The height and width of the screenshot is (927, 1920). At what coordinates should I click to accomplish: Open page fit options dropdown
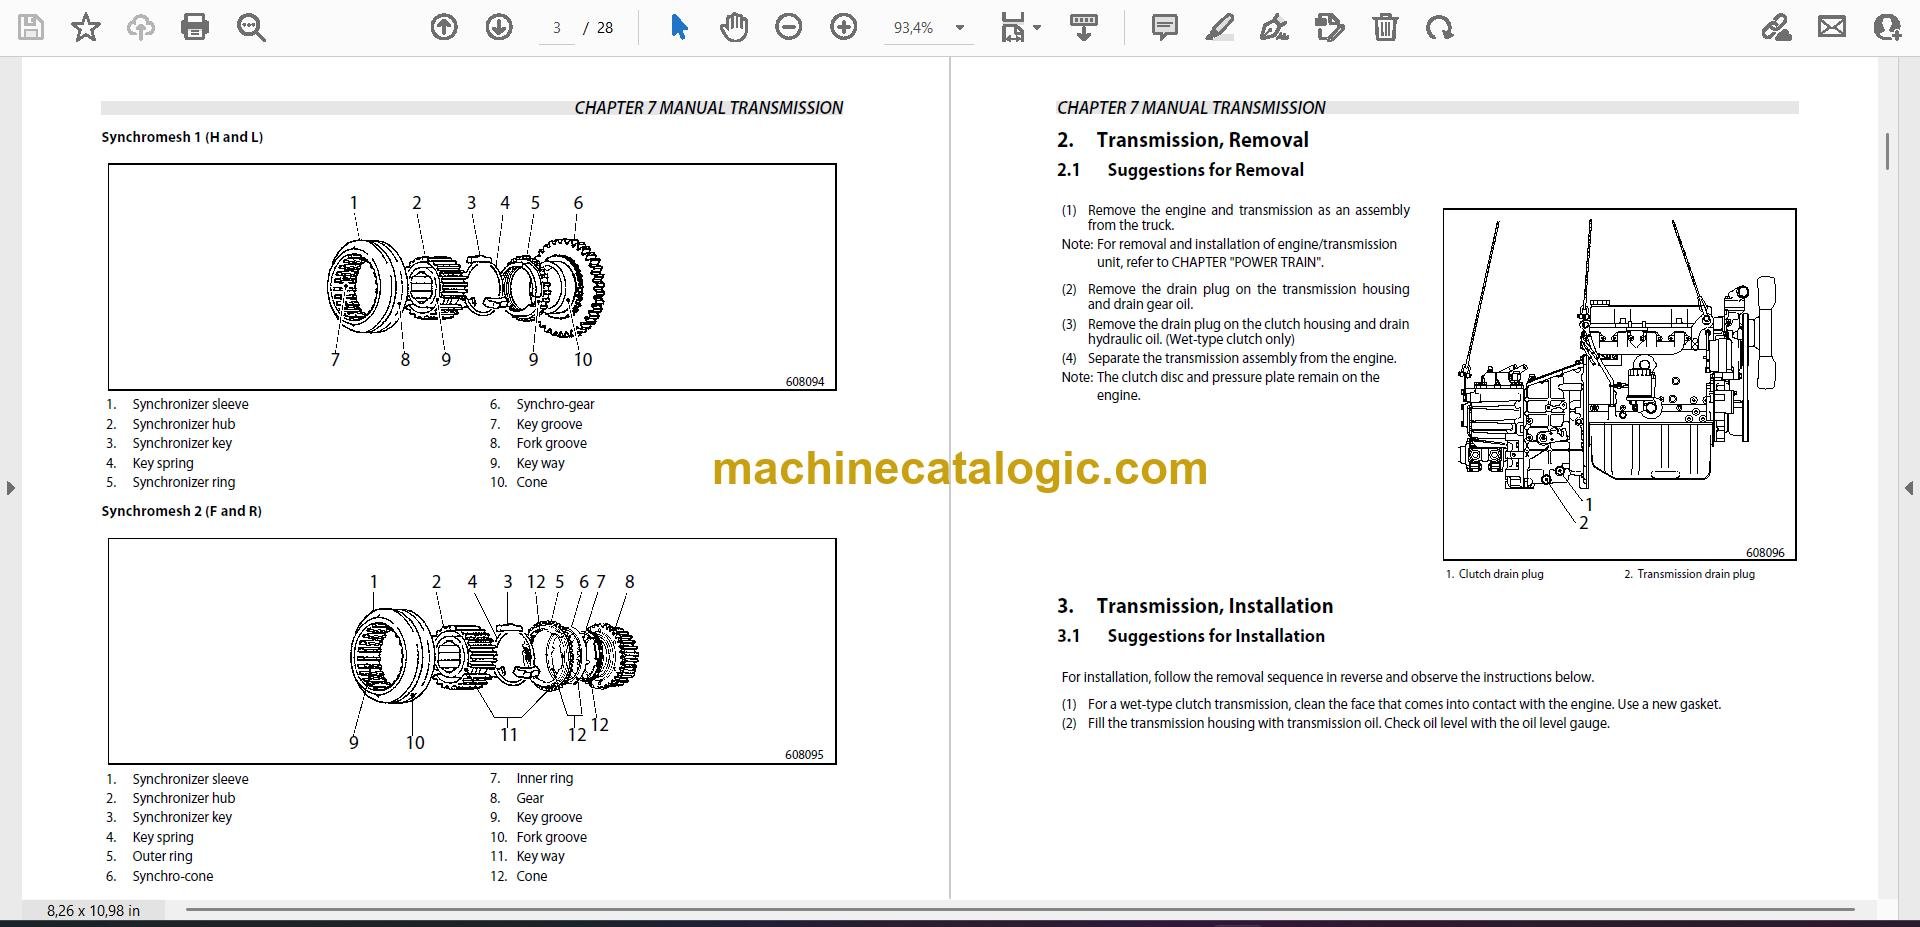pyautogui.click(x=1020, y=28)
